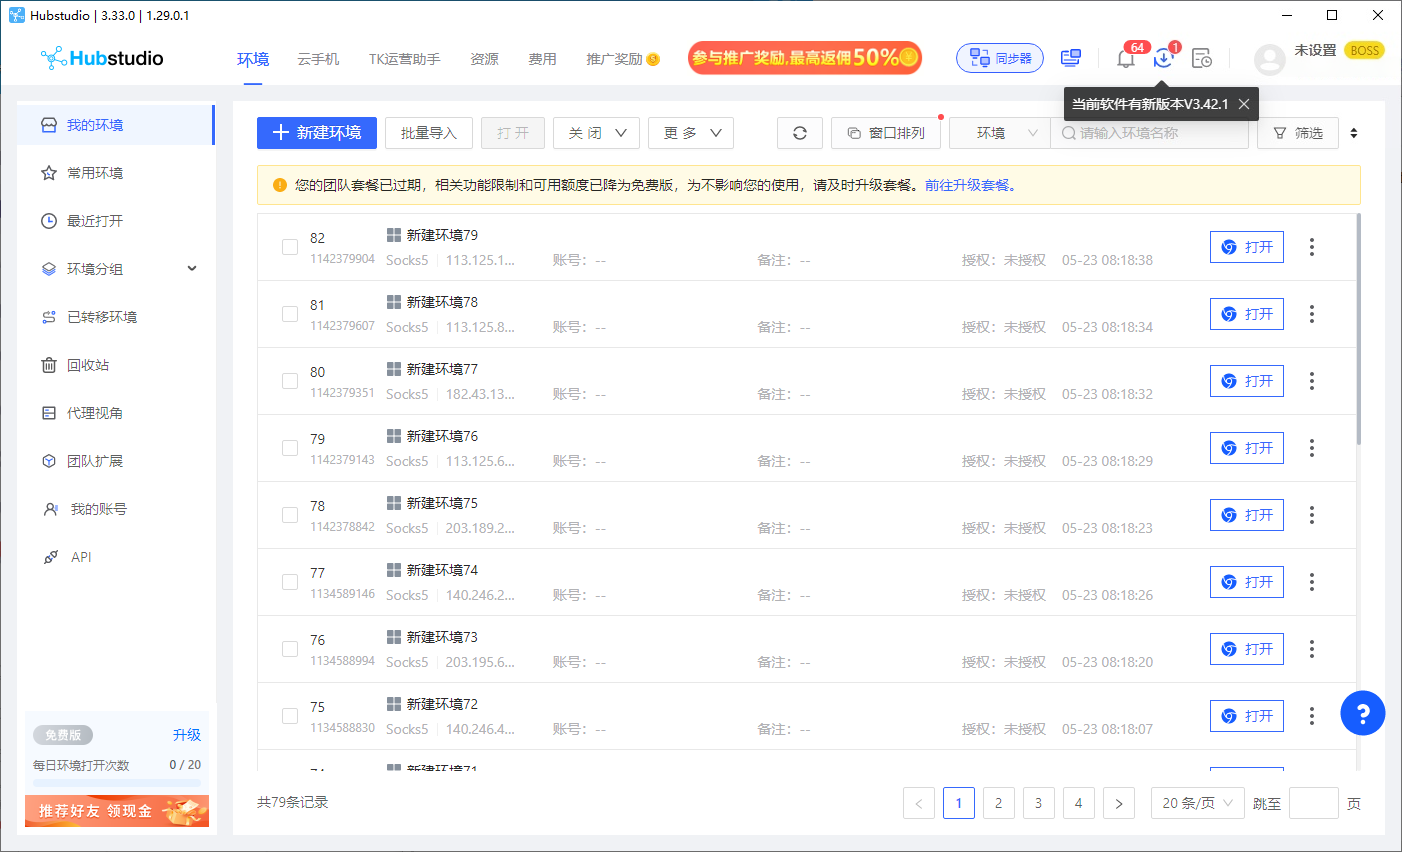Image resolution: width=1402 pixels, height=852 pixels.
Task: Open the 20条/页 page size dropdown
Action: 1198,803
